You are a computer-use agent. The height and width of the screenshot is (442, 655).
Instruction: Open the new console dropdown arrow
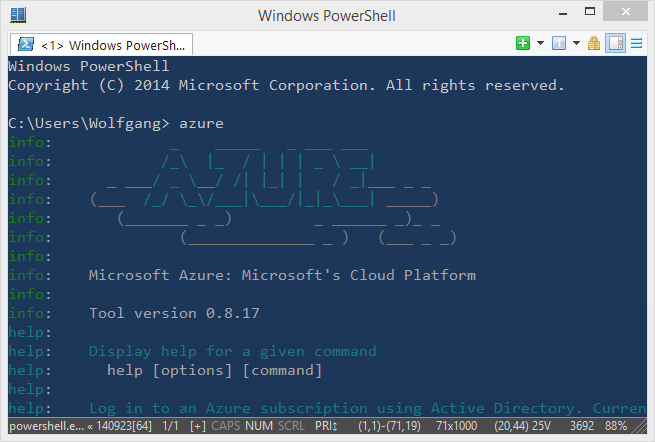(540, 43)
